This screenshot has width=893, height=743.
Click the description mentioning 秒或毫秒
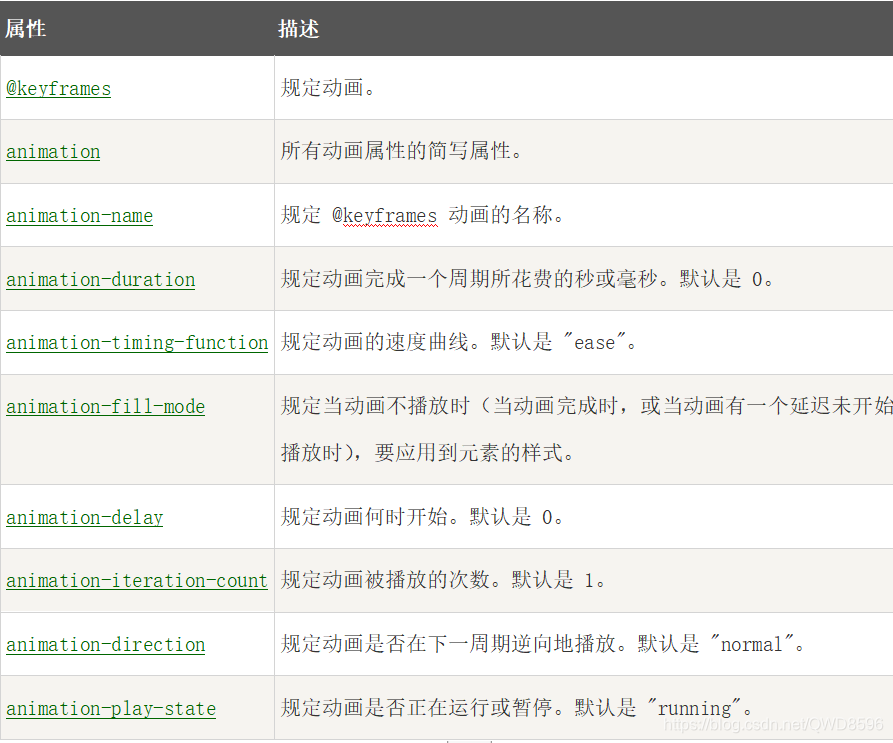(x=527, y=279)
